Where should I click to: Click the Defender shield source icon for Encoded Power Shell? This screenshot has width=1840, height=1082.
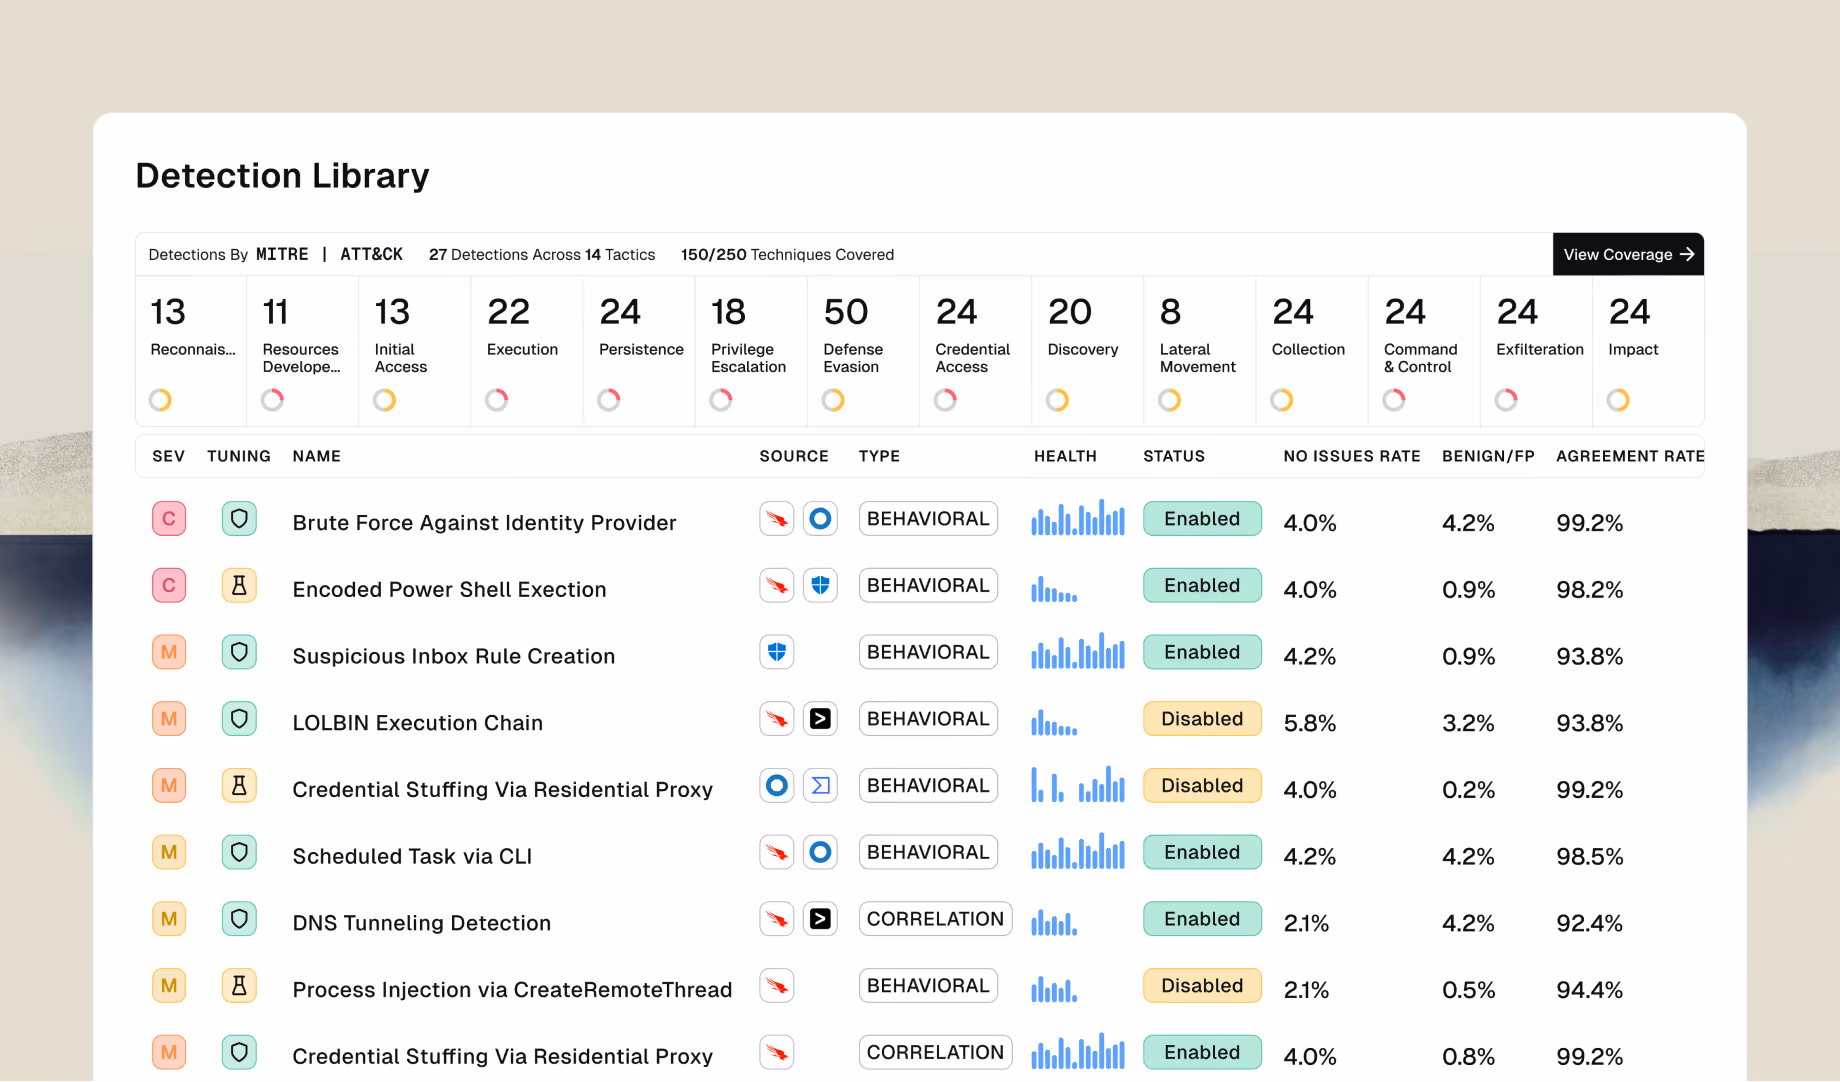(x=820, y=585)
